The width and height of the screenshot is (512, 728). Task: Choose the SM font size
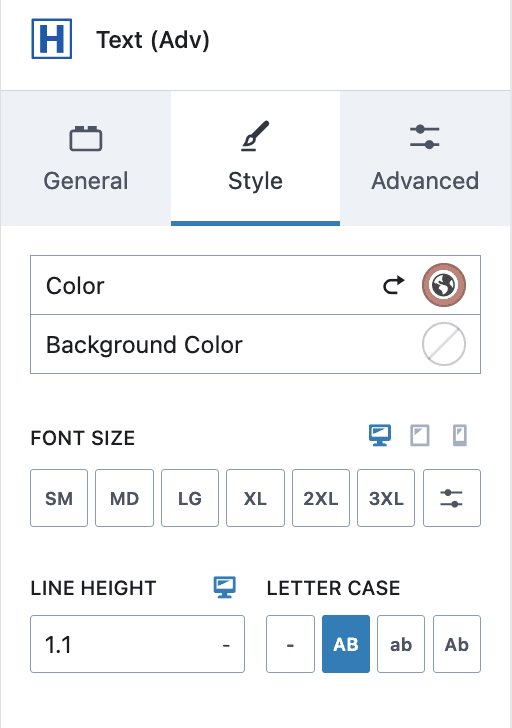(59, 498)
